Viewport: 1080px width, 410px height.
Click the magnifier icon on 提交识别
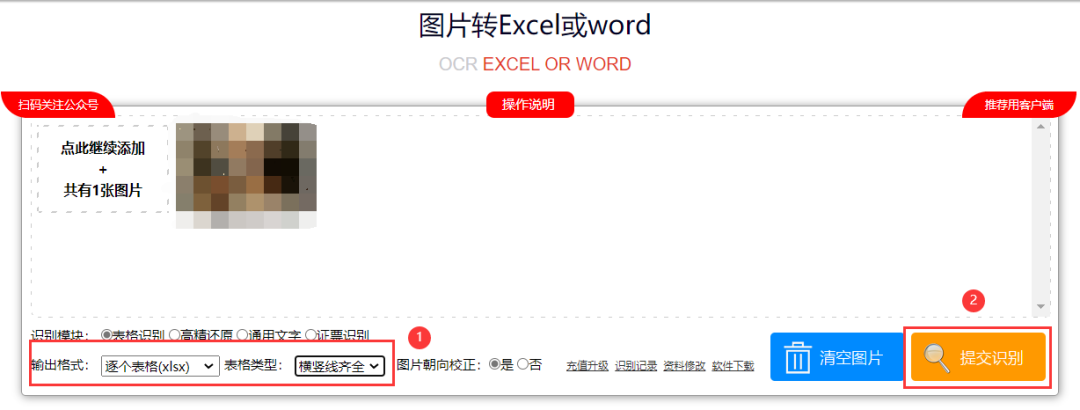pyautogui.click(x=938, y=358)
